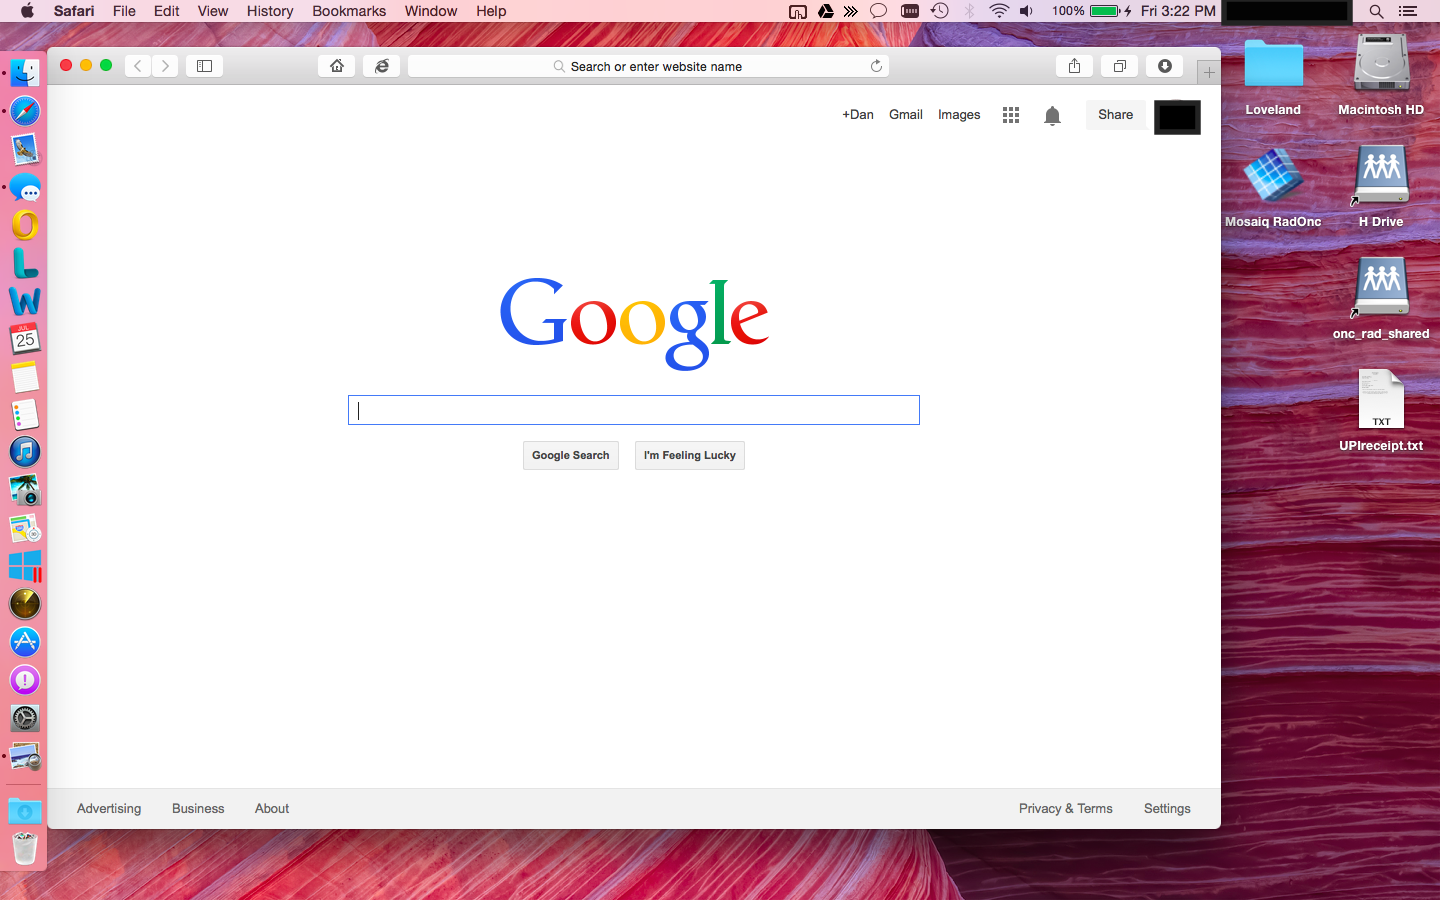Click the Safari address bar
Viewport: 1440px width, 900px height.
(x=648, y=66)
